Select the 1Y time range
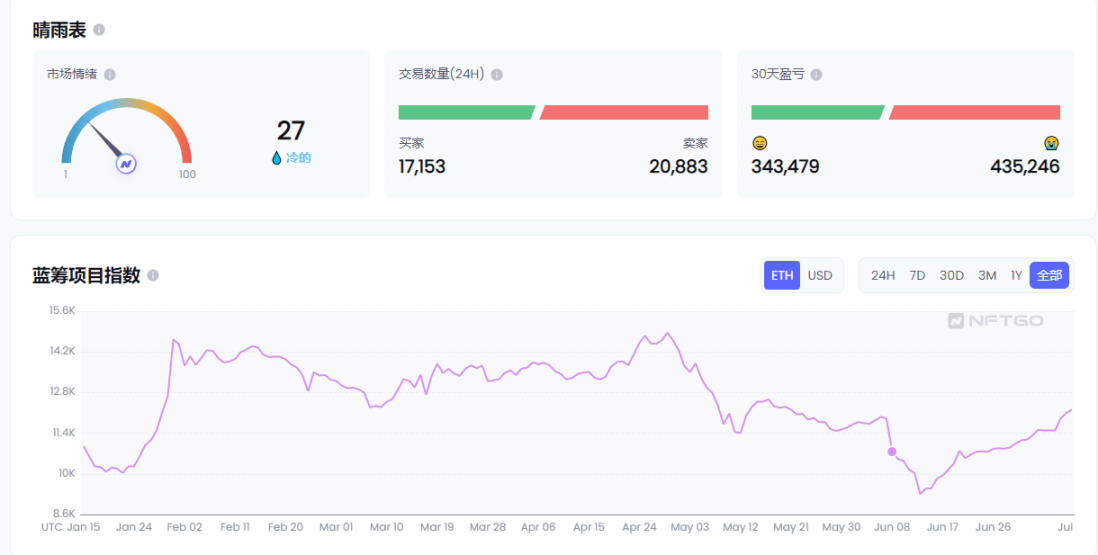The image size is (1098, 555). (1016, 275)
